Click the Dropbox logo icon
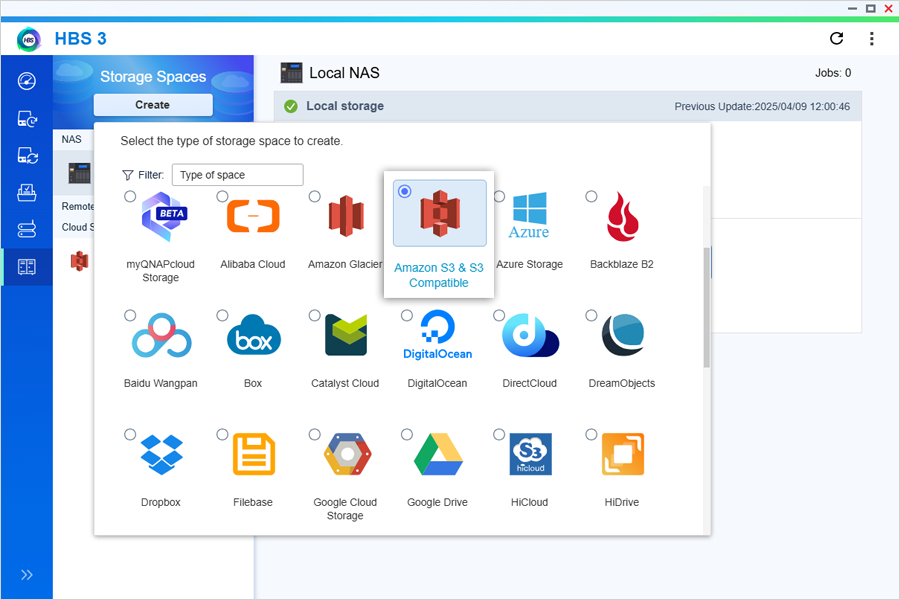Image resolution: width=900 pixels, height=600 pixels. coord(161,454)
